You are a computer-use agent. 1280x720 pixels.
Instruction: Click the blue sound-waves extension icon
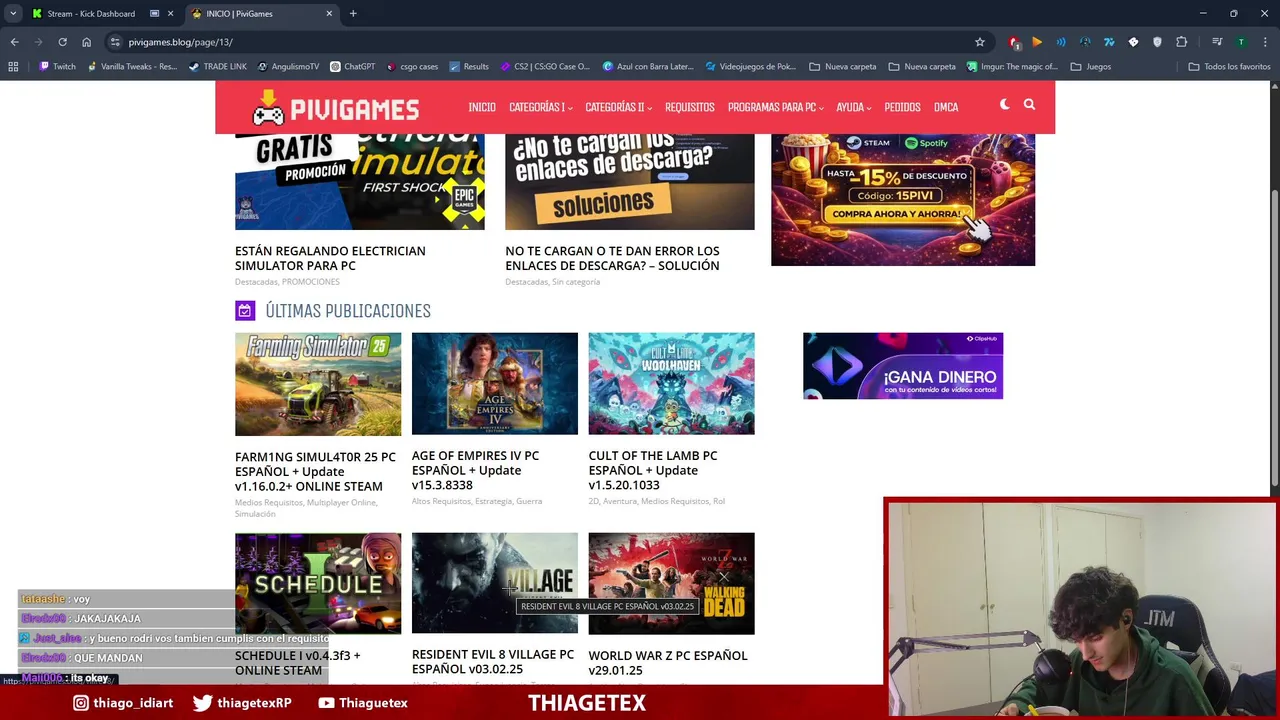pyautogui.click(x=1061, y=42)
